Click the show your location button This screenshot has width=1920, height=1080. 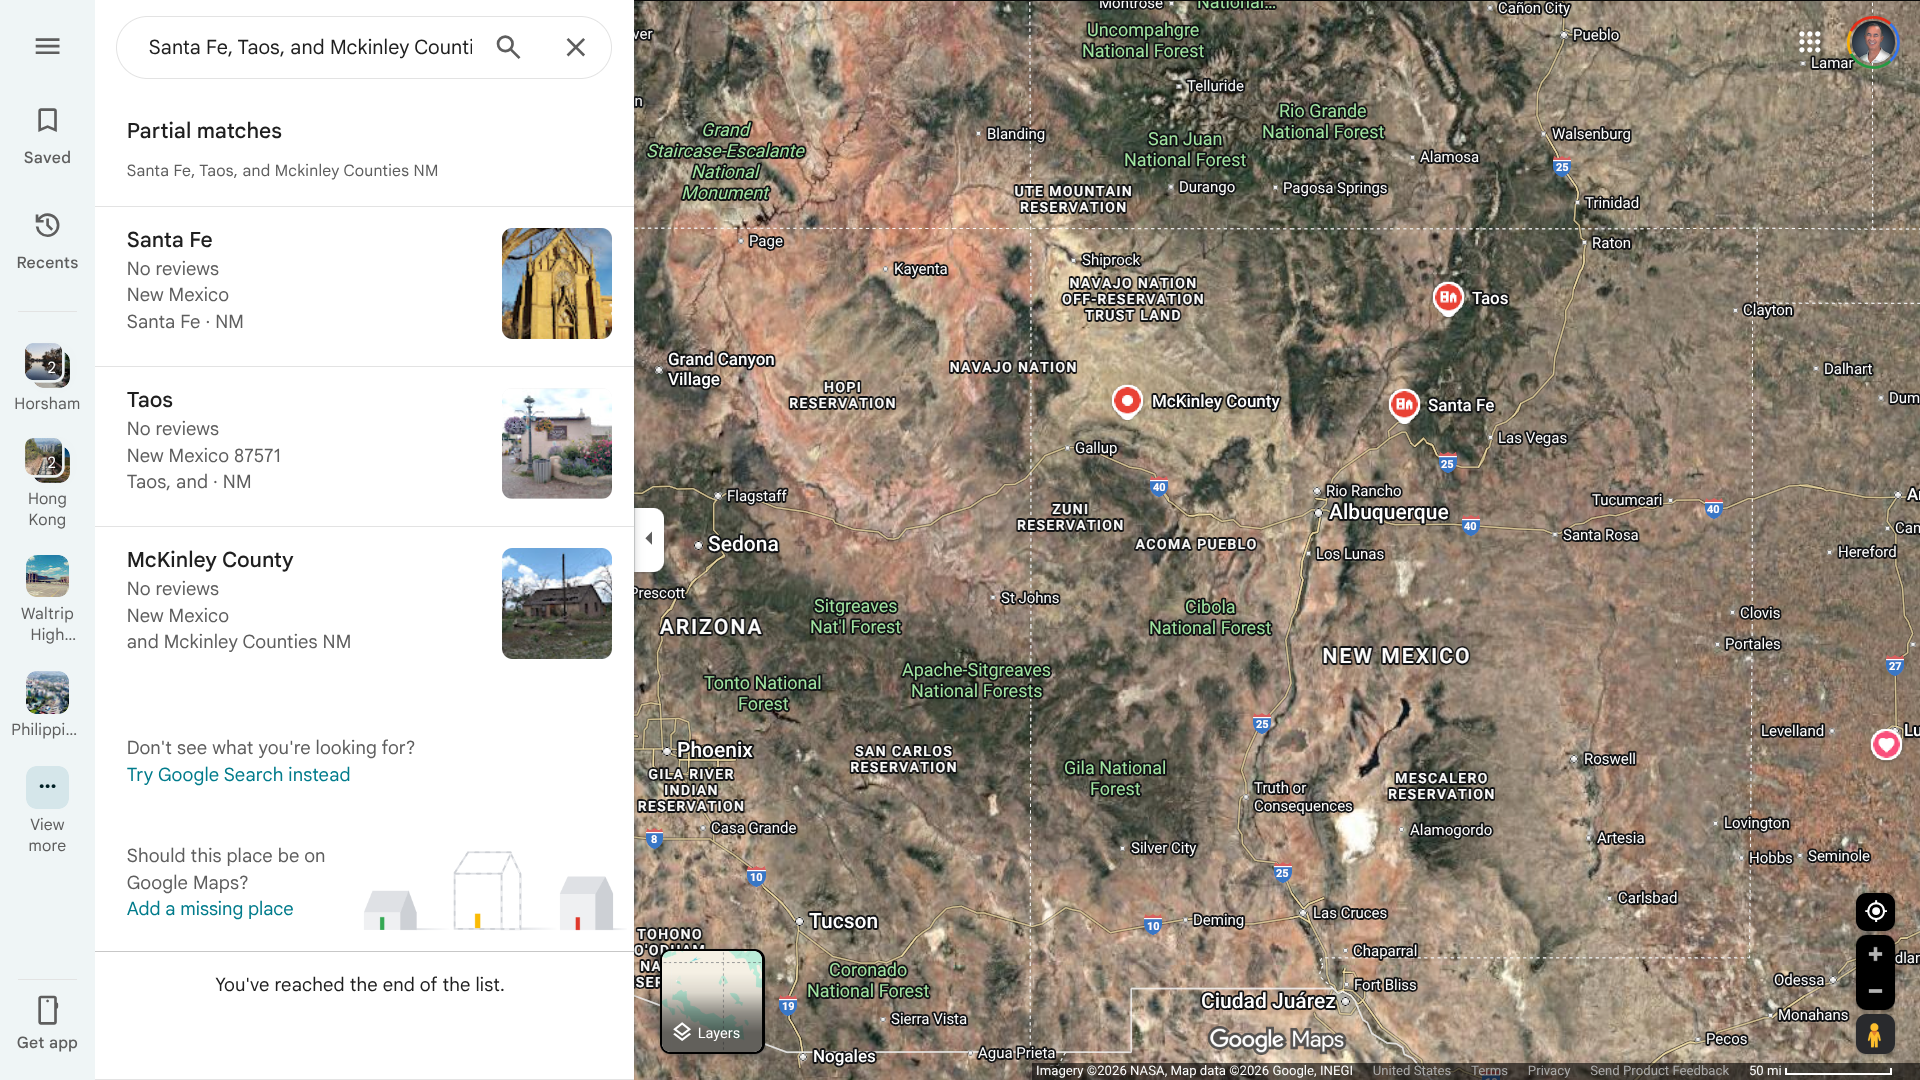tap(1875, 911)
